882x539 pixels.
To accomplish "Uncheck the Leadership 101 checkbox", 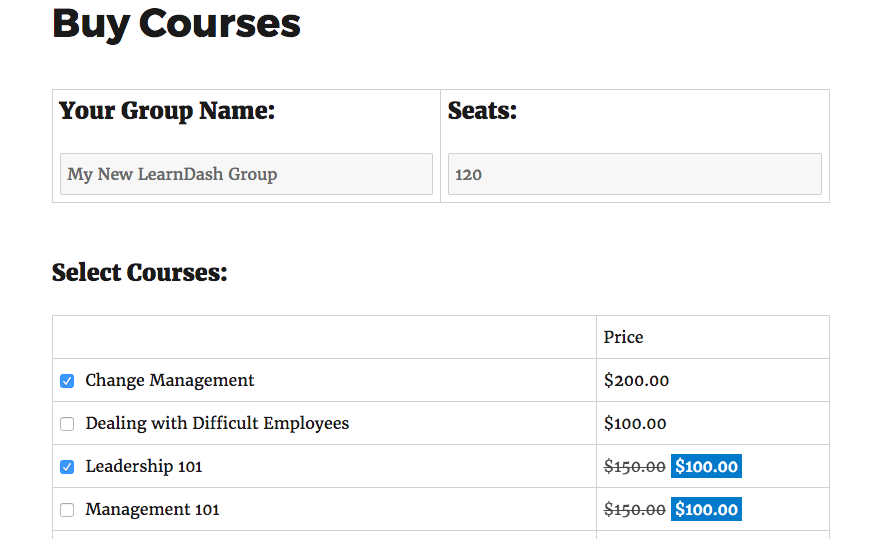I will pos(67,467).
